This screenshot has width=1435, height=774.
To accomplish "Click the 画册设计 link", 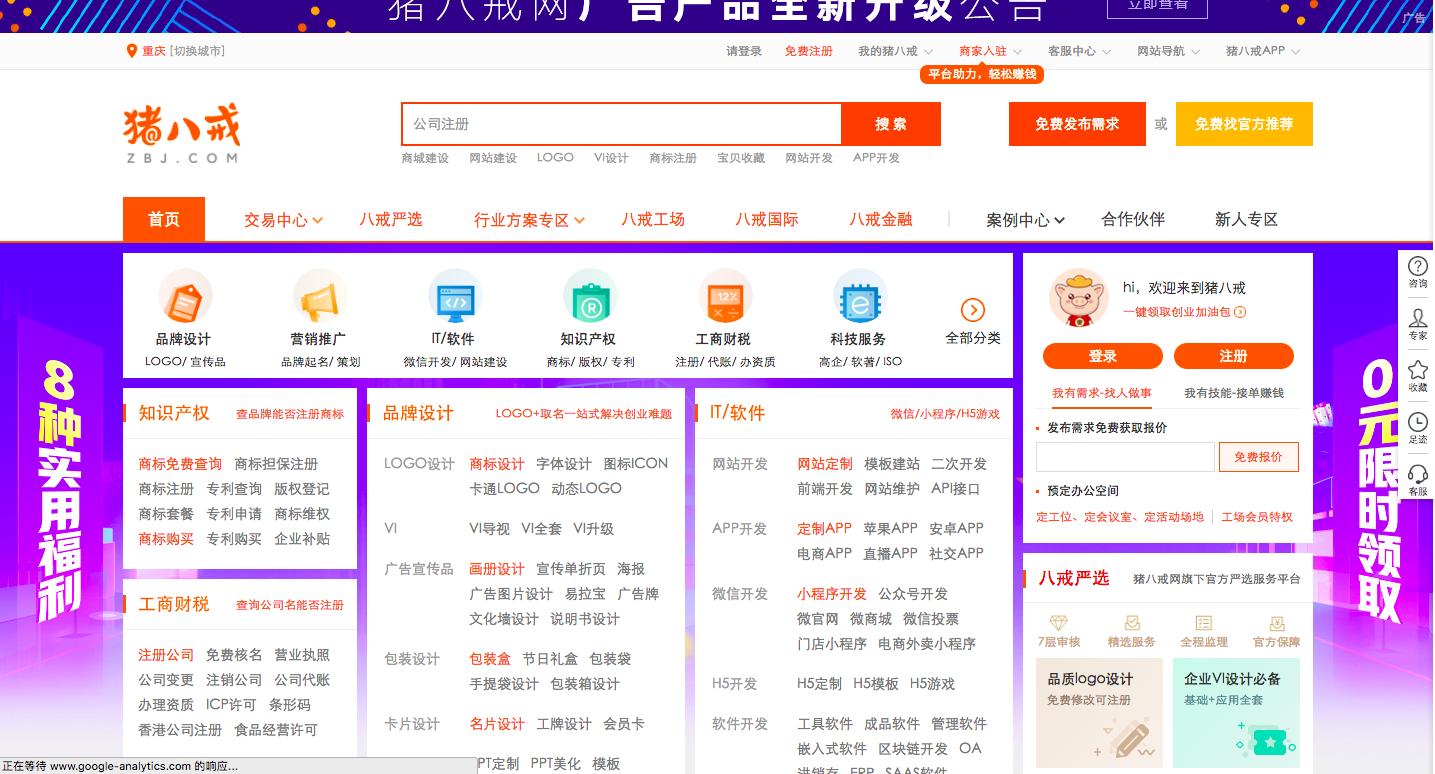I will click(x=497, y=569).
